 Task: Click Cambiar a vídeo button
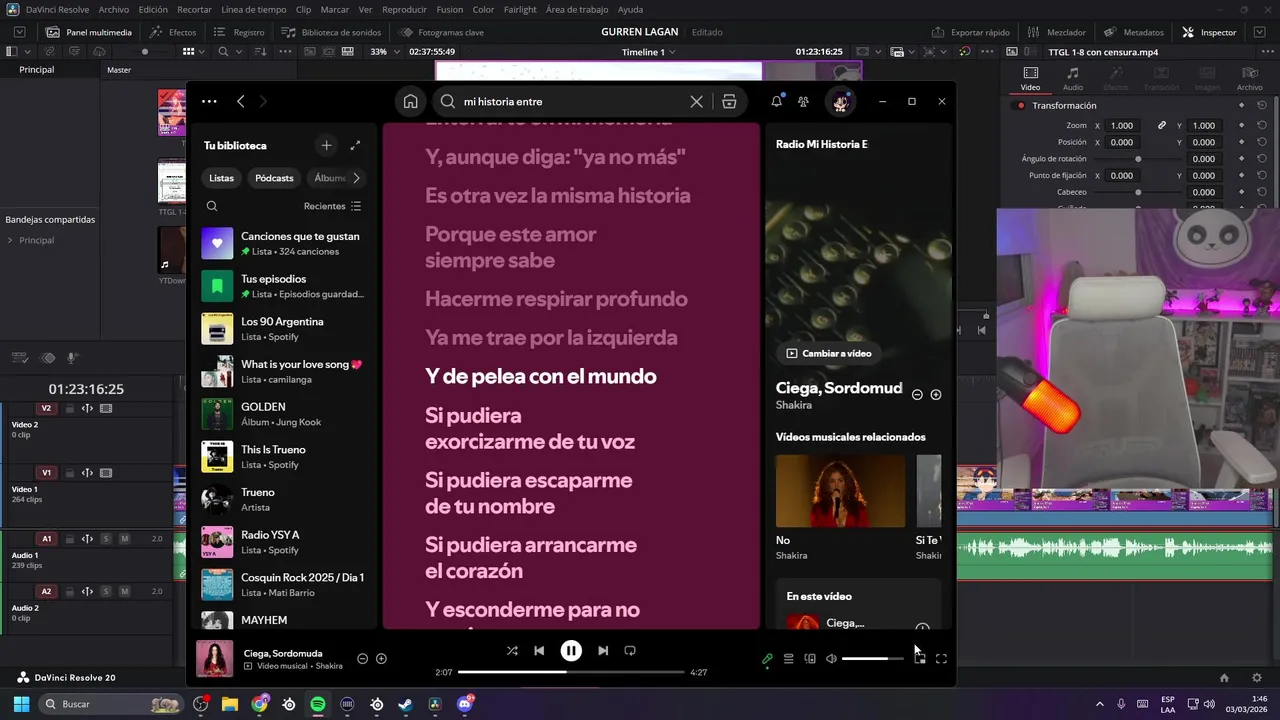point(829,353)
